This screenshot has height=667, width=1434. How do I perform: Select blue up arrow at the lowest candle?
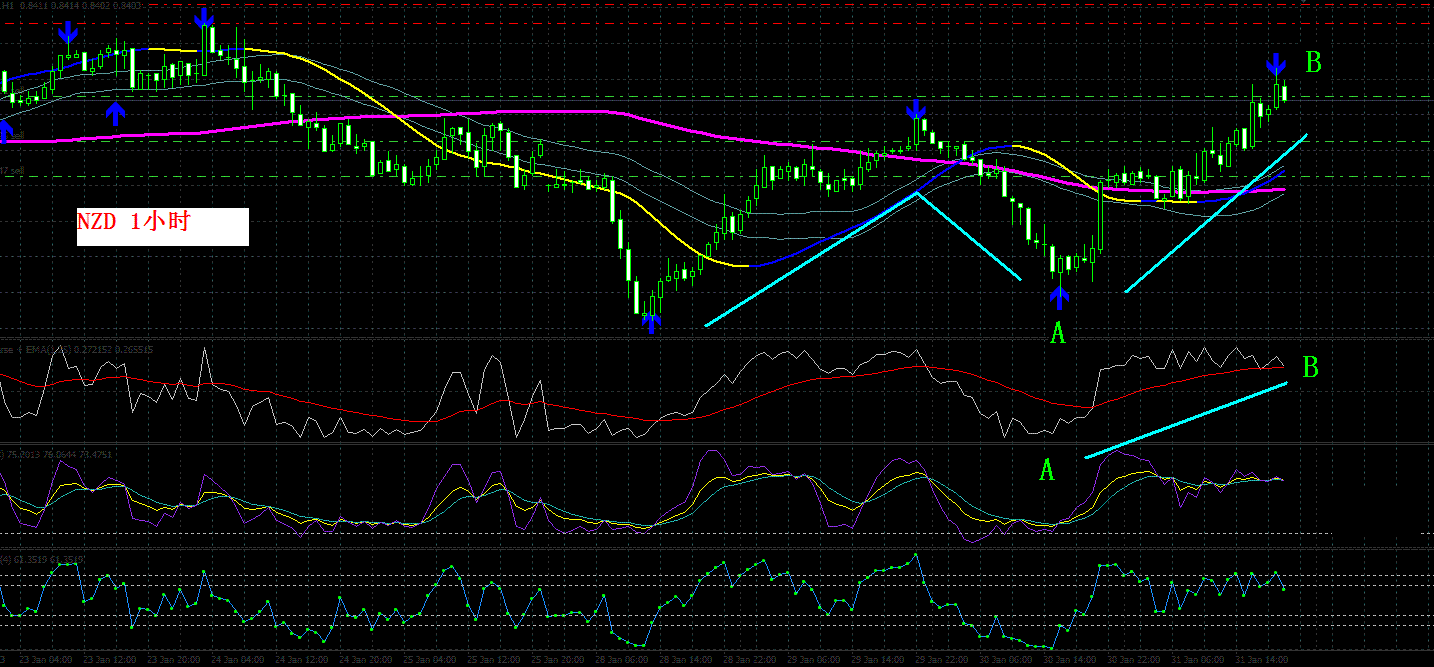(x=652, y=322)
